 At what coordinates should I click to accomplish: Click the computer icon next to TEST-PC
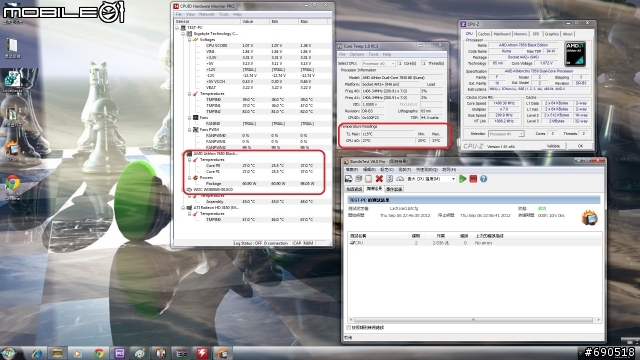[183, 27]
